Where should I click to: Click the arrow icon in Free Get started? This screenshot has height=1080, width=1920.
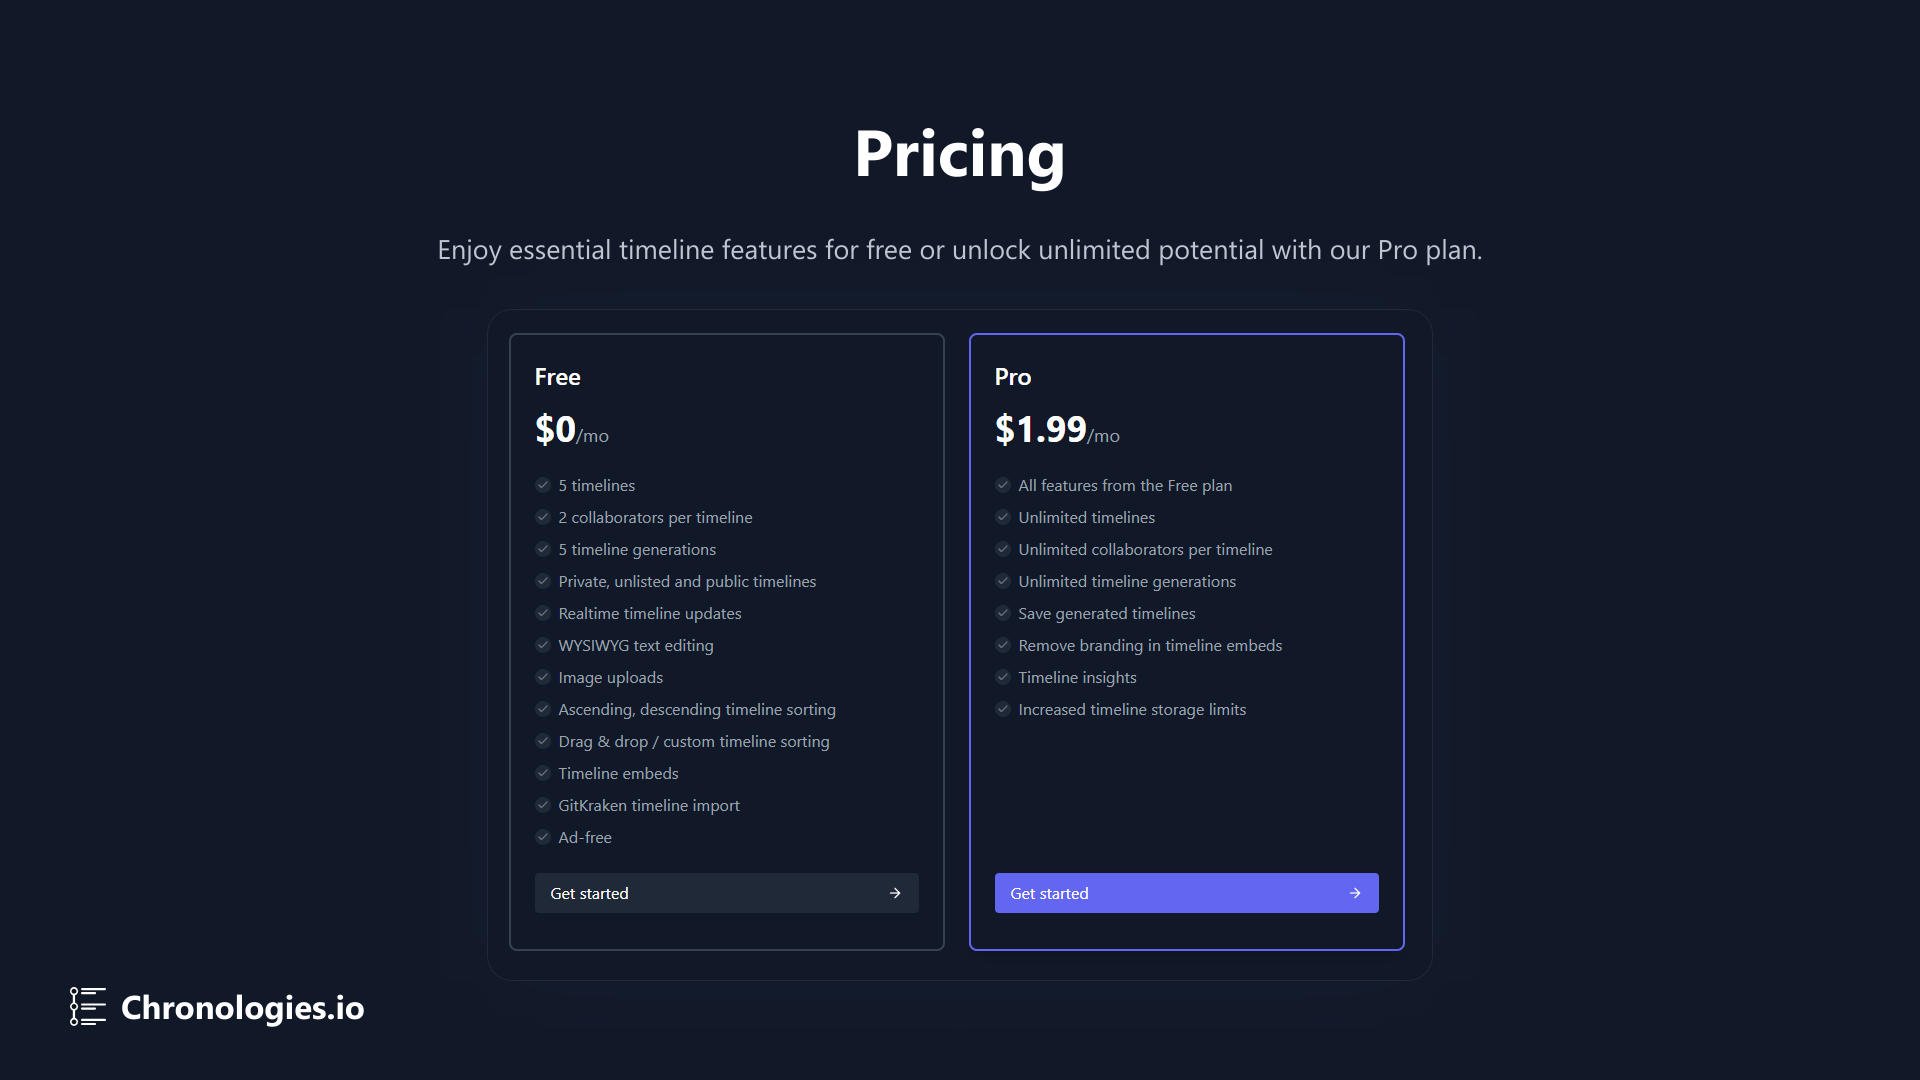coord(895,893)
